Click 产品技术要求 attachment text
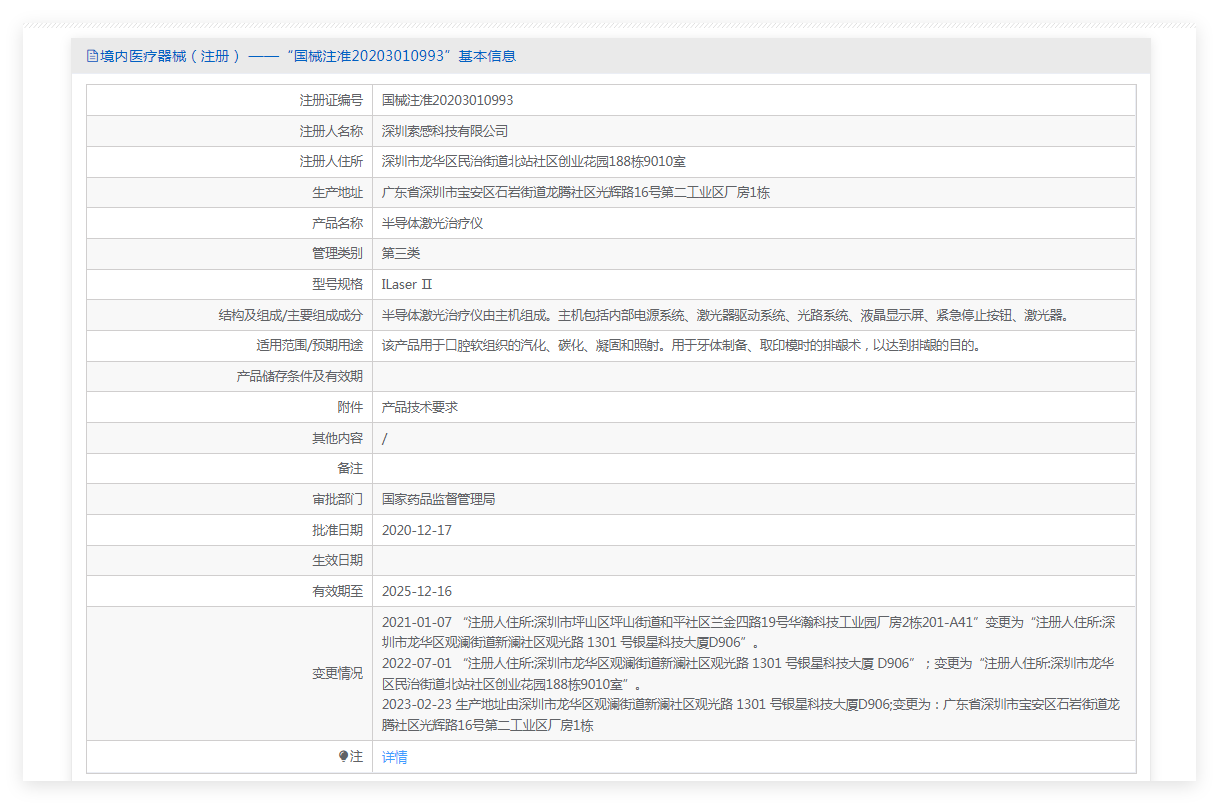The width and height of the screenshot is (1219, 804). [420, 407]
